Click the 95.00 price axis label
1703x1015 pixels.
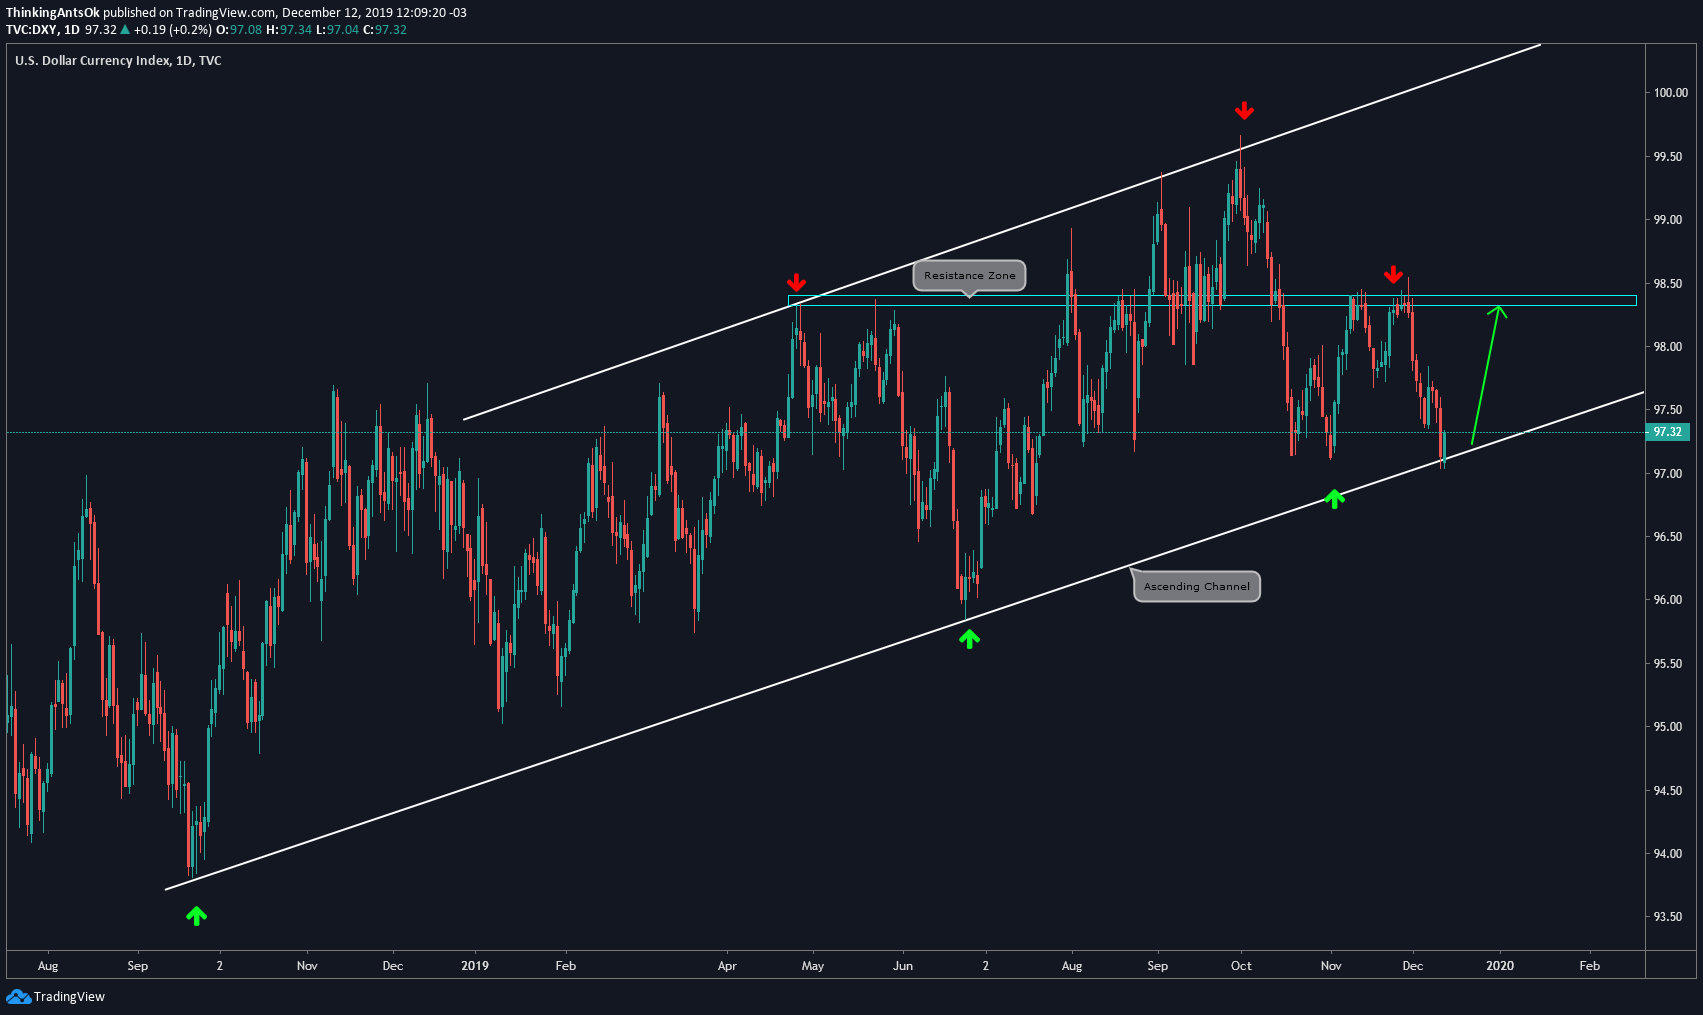point(1668,727)
